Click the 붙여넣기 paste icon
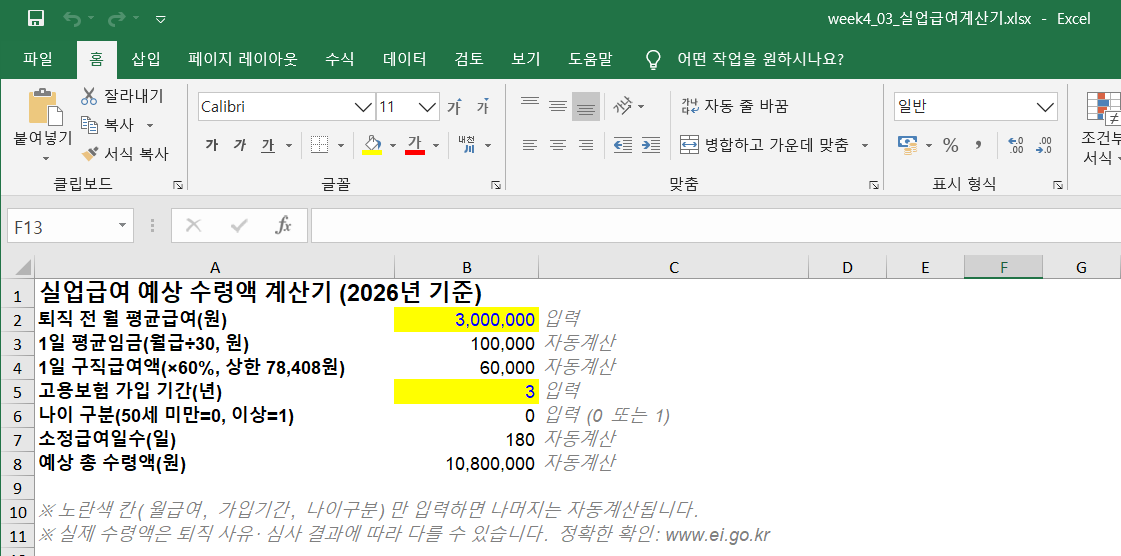Screen dimensions: 1121x556 45,107
